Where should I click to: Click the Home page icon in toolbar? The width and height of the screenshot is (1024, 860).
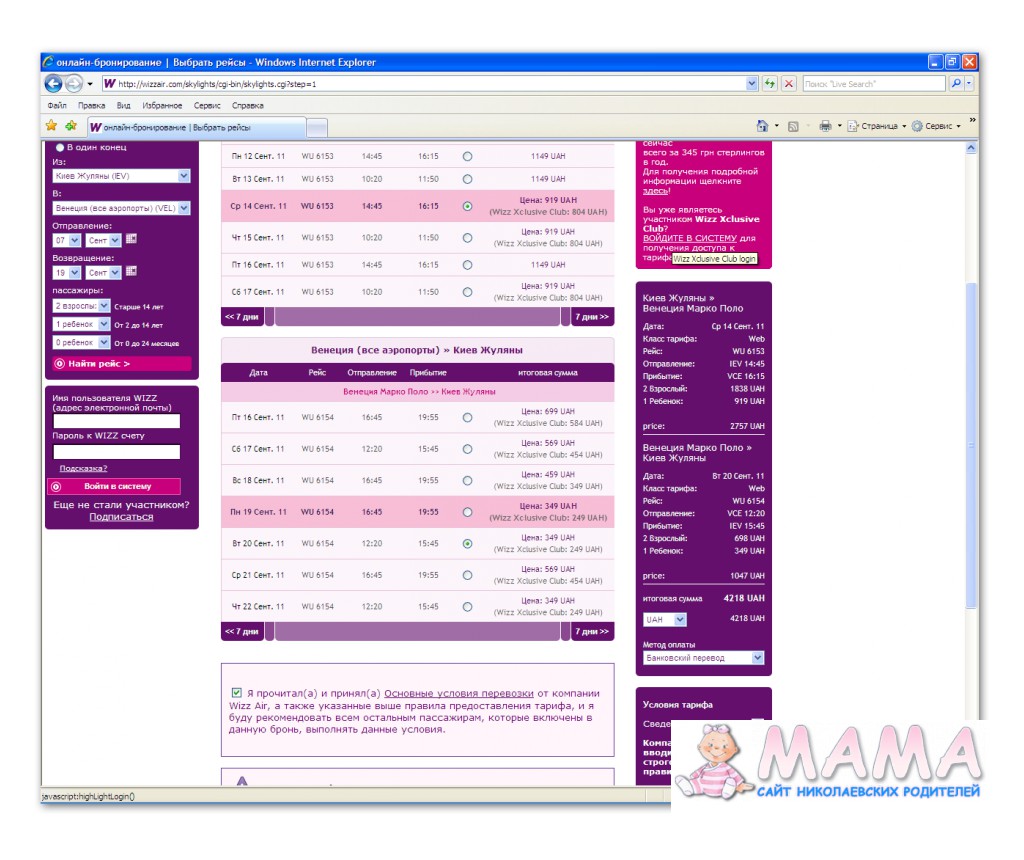pos(762,126)
